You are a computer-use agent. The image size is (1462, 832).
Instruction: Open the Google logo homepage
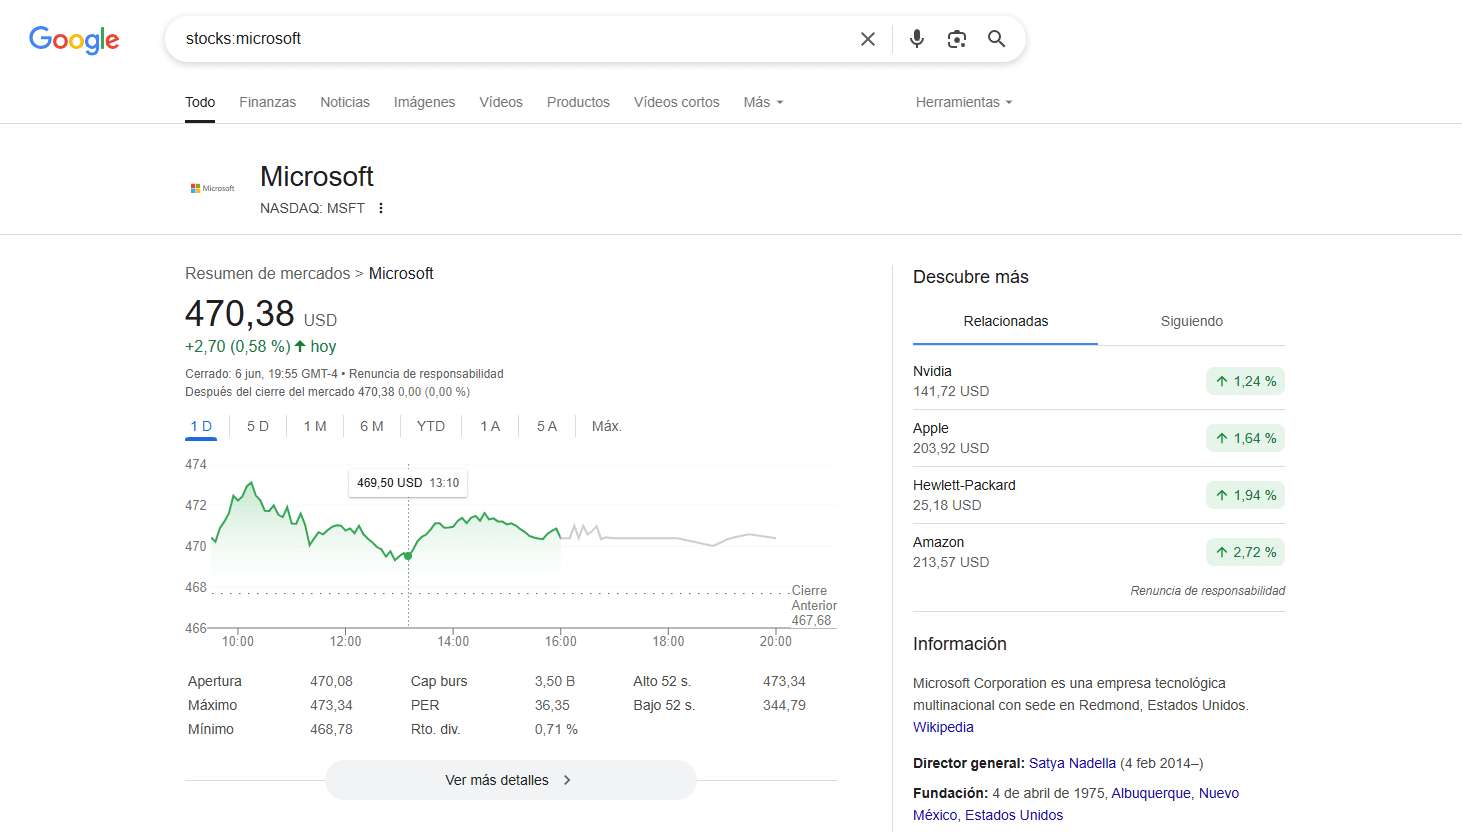(x=74, y=39)
